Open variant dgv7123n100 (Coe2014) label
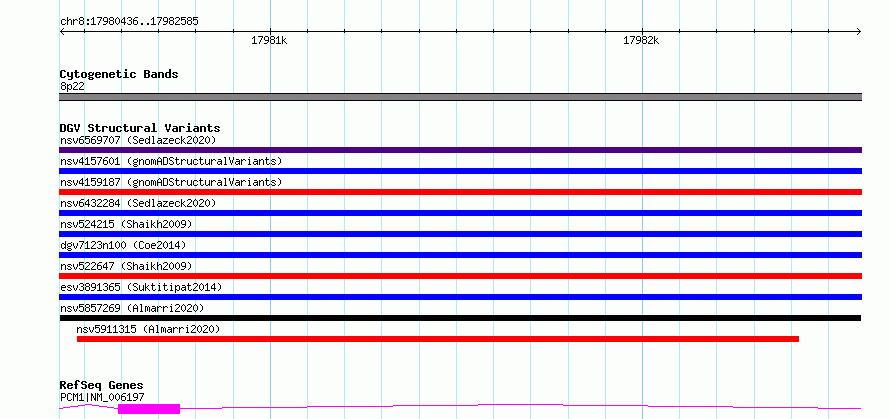Screen dimensions: 890x419 click(123, 245)
